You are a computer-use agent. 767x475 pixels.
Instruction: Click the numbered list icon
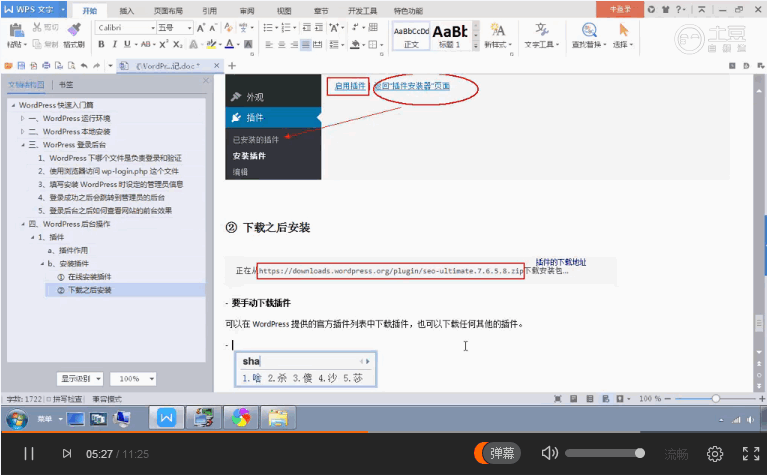pos(286,28)
